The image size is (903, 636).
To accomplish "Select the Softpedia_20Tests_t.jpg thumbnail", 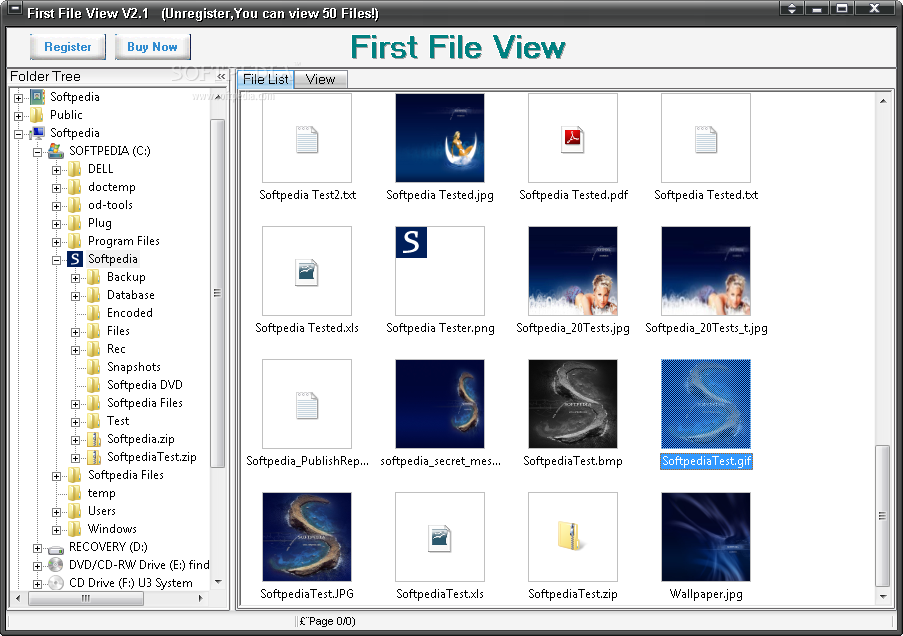I will [x=706, y=271].
